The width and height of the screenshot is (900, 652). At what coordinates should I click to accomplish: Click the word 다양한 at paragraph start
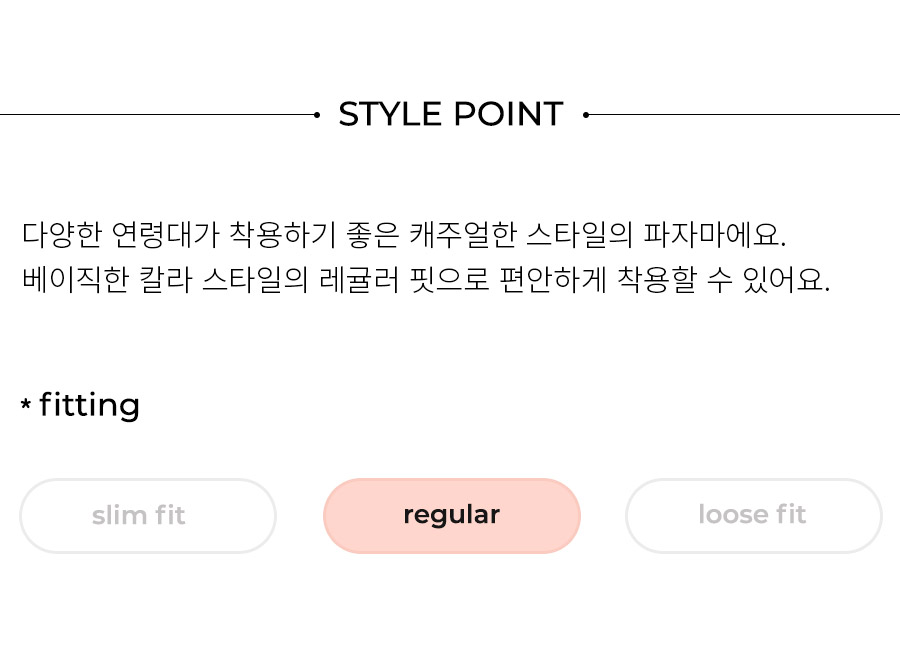coord(61,235)
